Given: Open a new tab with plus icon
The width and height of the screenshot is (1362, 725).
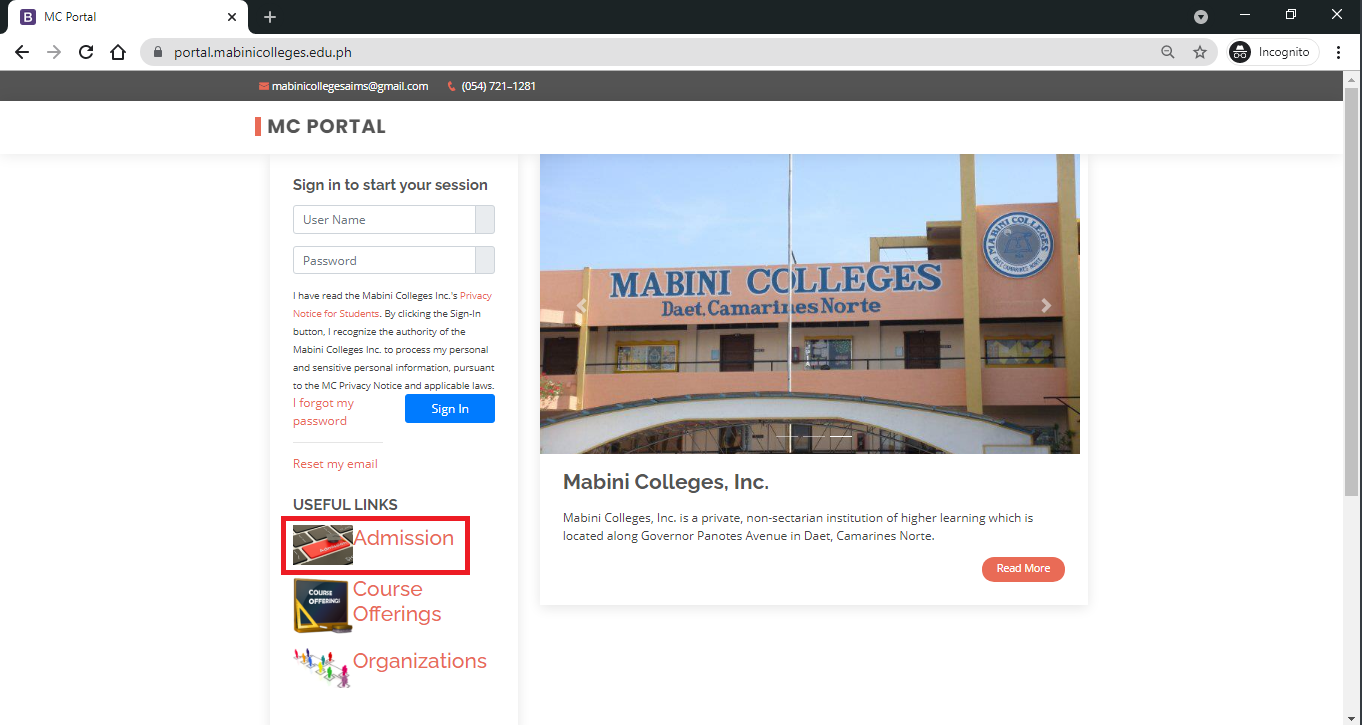Looking at the screenshot, I should click(270, 17).
